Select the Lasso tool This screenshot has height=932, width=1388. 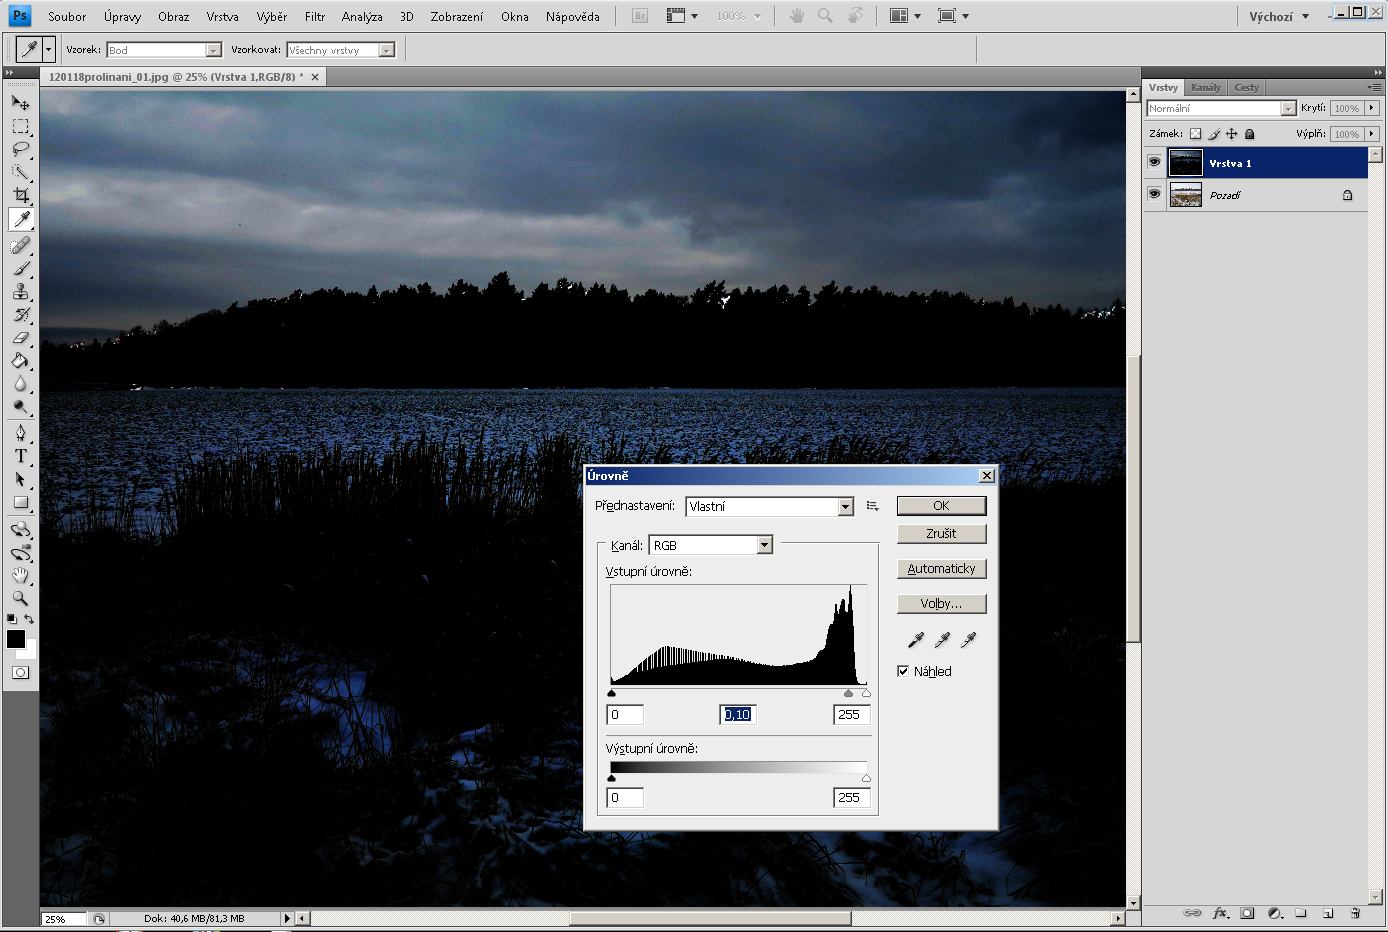pos(20,149)
